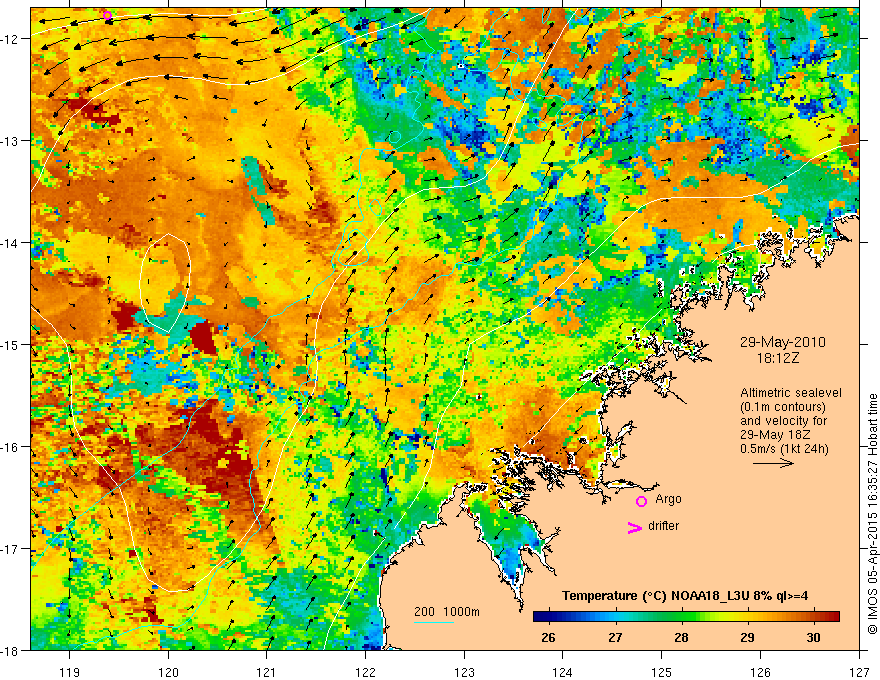Click the 'Temperature (°C) NOAA18_L3U 8% ql>=4' title

pos(685,596)
